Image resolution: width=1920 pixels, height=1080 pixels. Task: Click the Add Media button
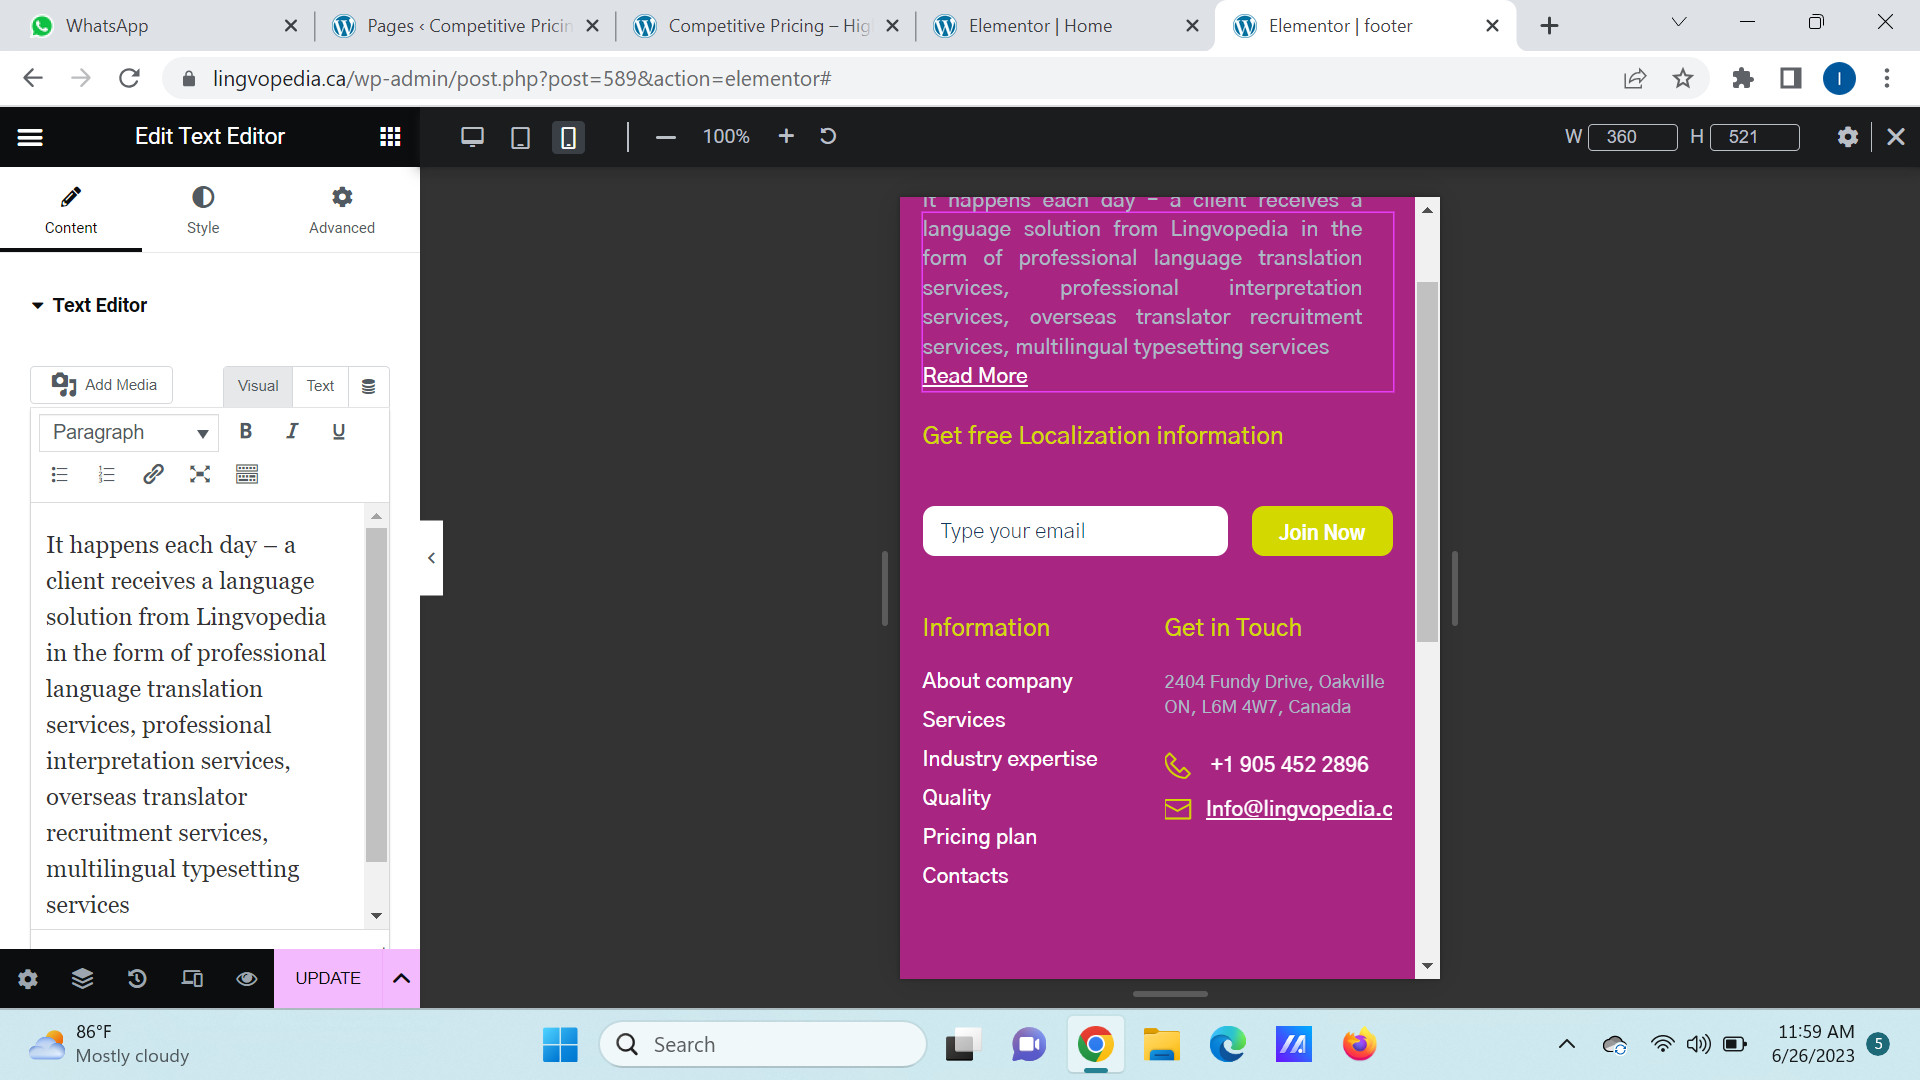(x=102, y=385)
